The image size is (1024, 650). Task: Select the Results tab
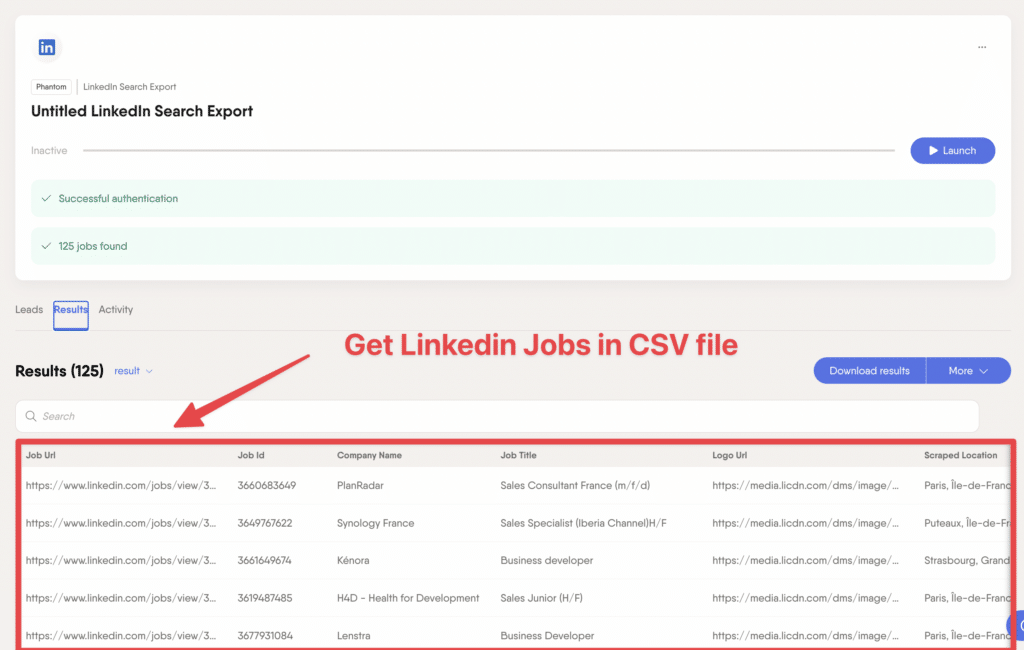click(x=71, y=315)
